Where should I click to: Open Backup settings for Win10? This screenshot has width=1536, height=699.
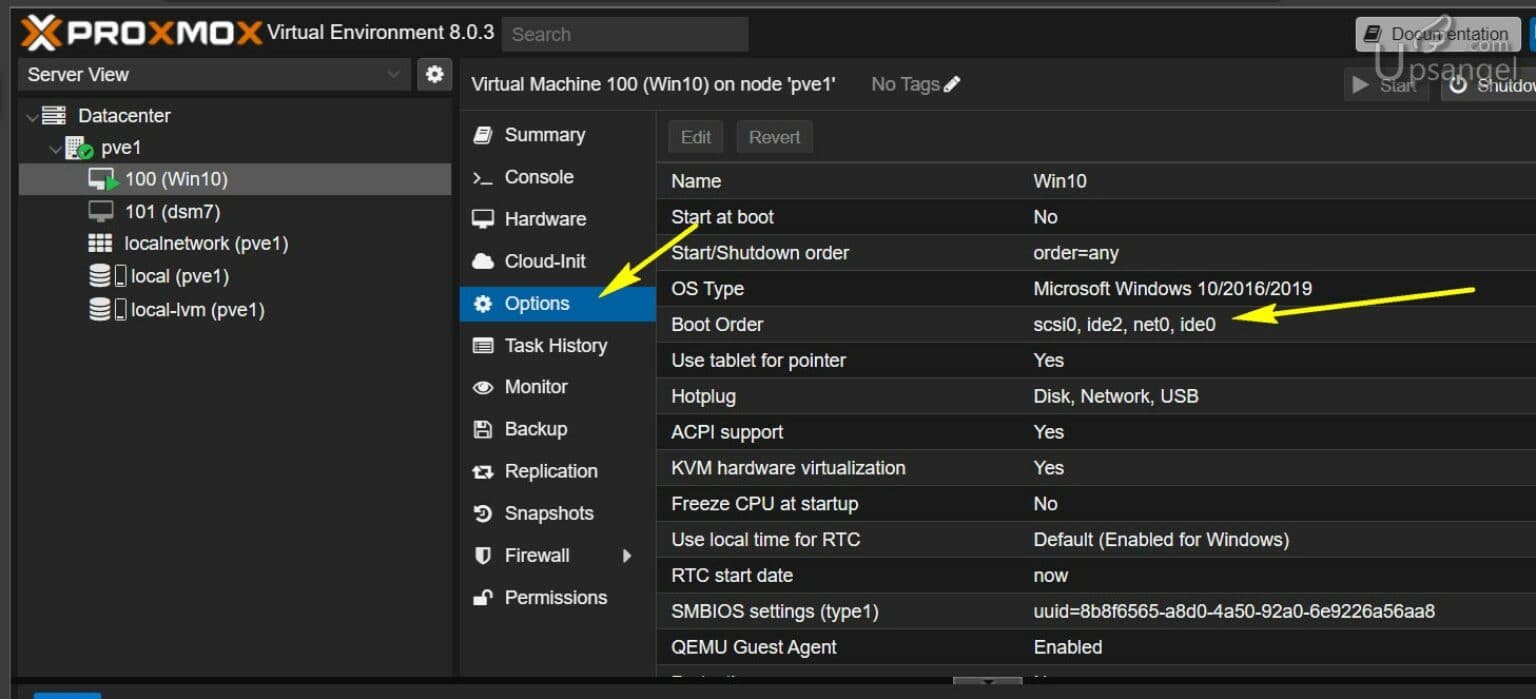click(x=536, y=429)
